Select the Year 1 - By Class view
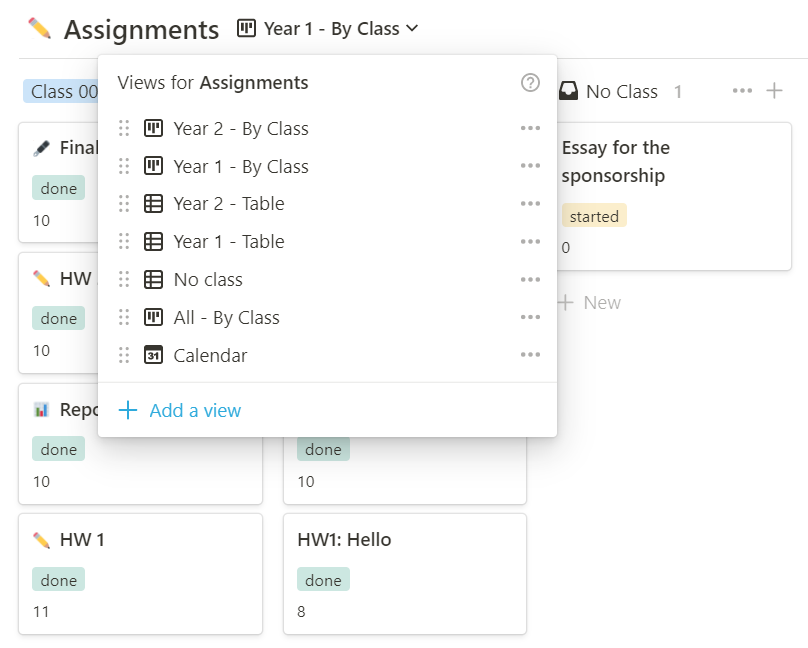The height and width of the screenshot is (648, 808). click(x=240, y=166)
